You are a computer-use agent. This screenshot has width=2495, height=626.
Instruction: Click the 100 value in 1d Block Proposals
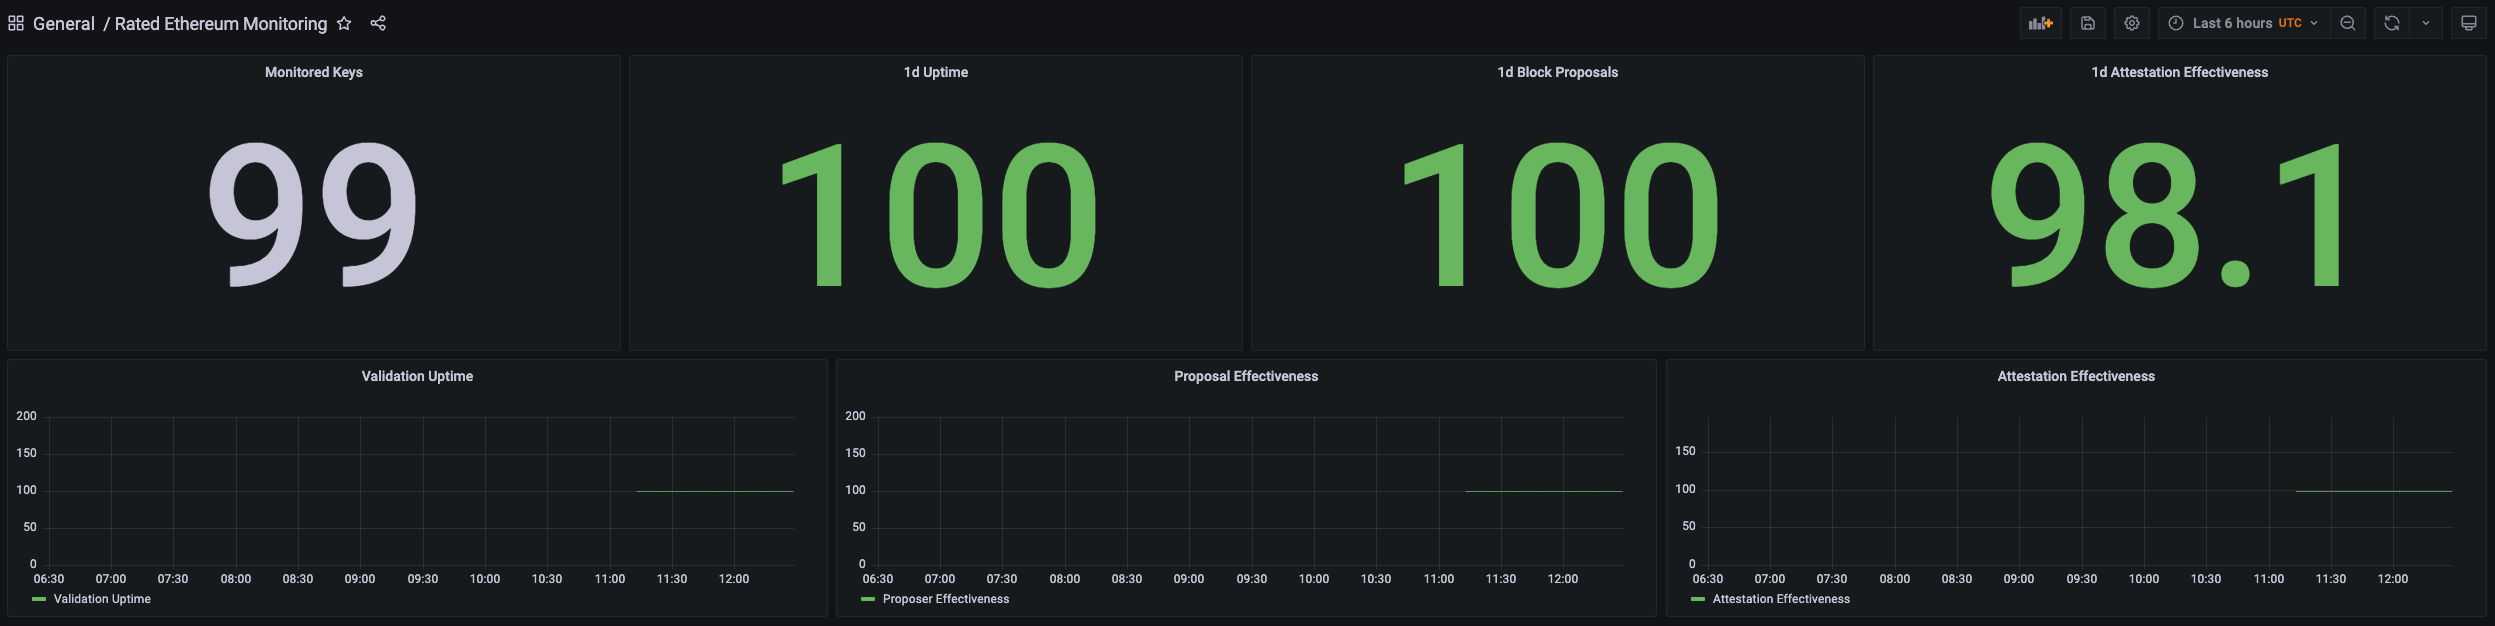coord(1560,214)
